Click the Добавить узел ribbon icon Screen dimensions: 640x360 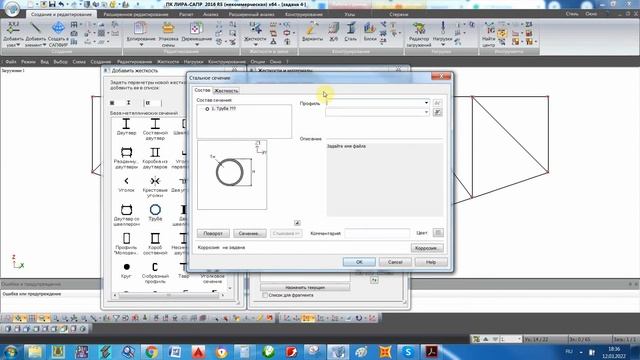(13, 28)
